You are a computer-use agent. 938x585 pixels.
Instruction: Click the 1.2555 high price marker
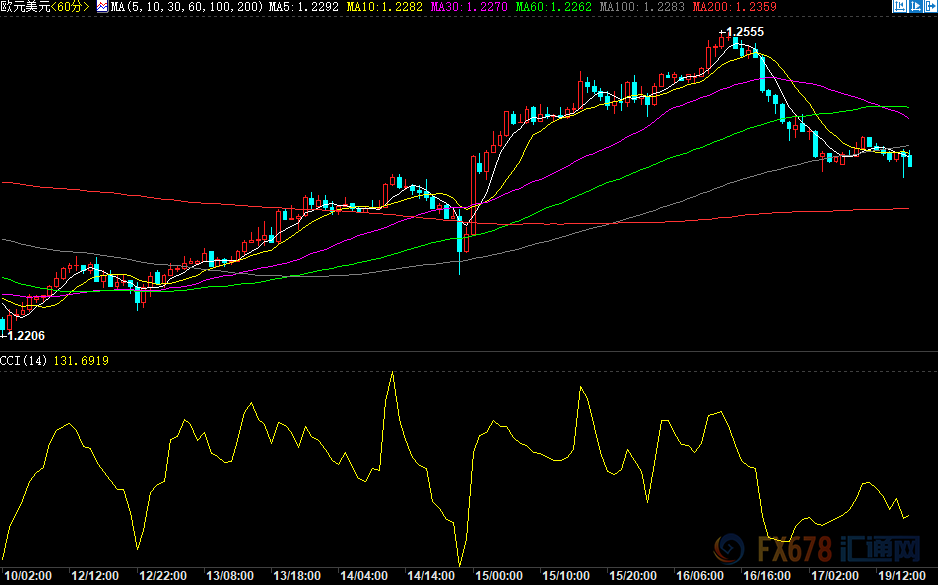click(x=741, y=32)
